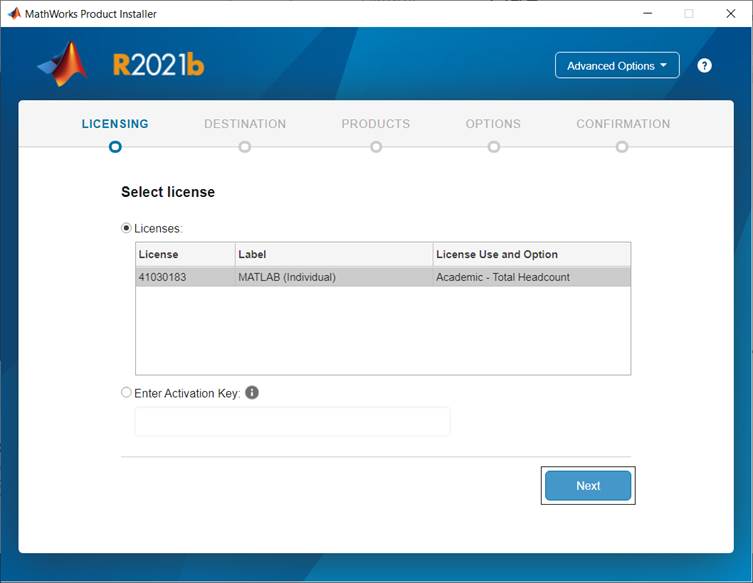This screenshot has width=753, height=583.
Task: Go to the LICENSING step tab
Action: click(x=115, y=124)
